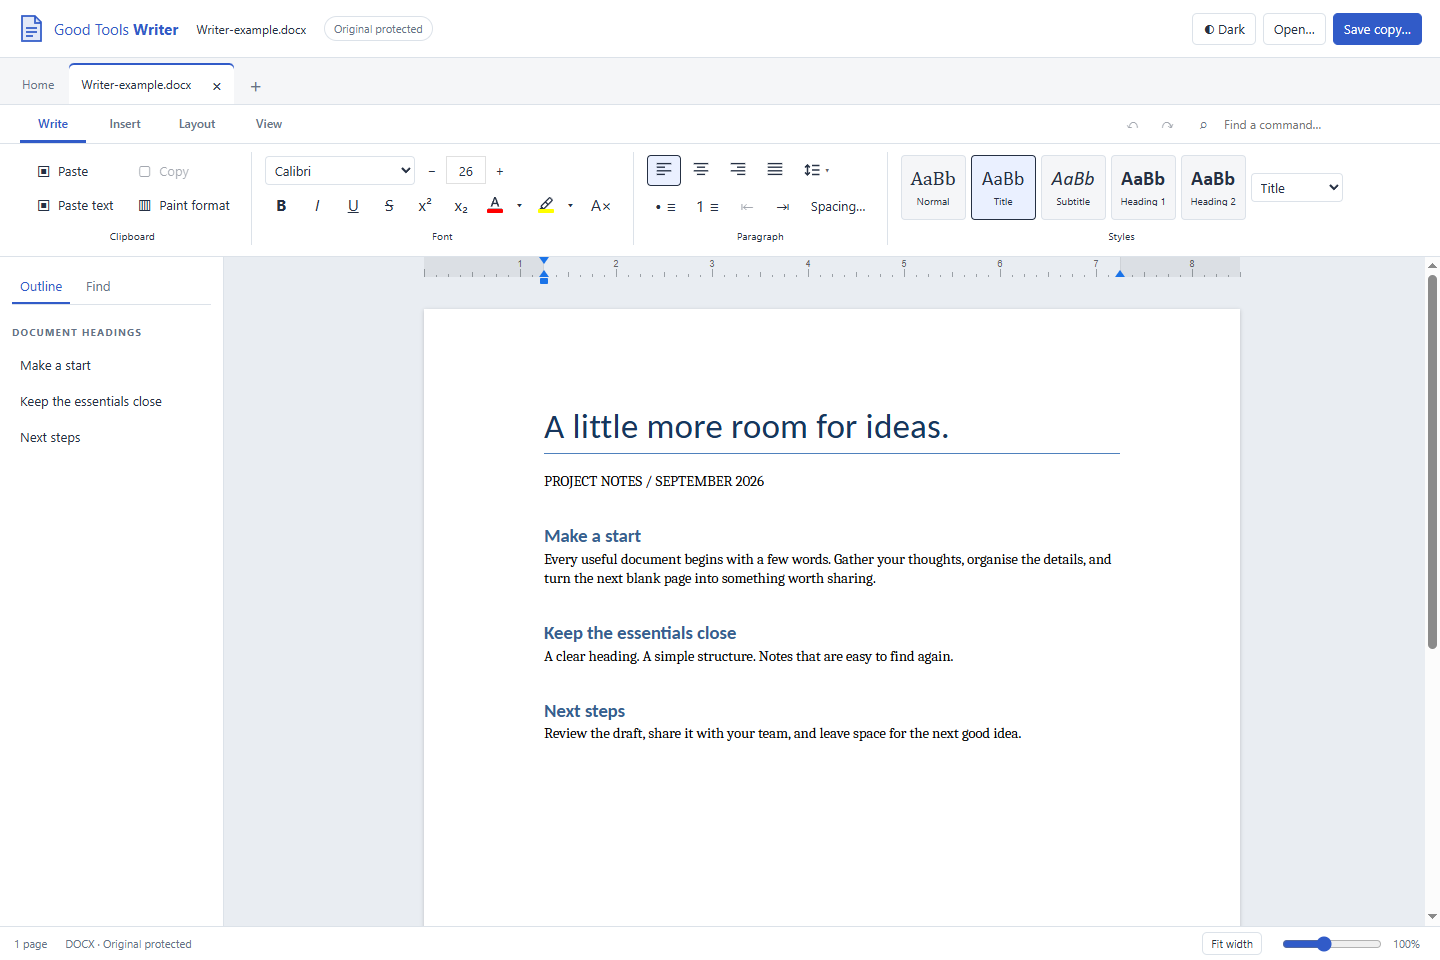The image size is (1440, 960).
Task: Click the right indent marker on ruler
Action: pos(1120,273)
